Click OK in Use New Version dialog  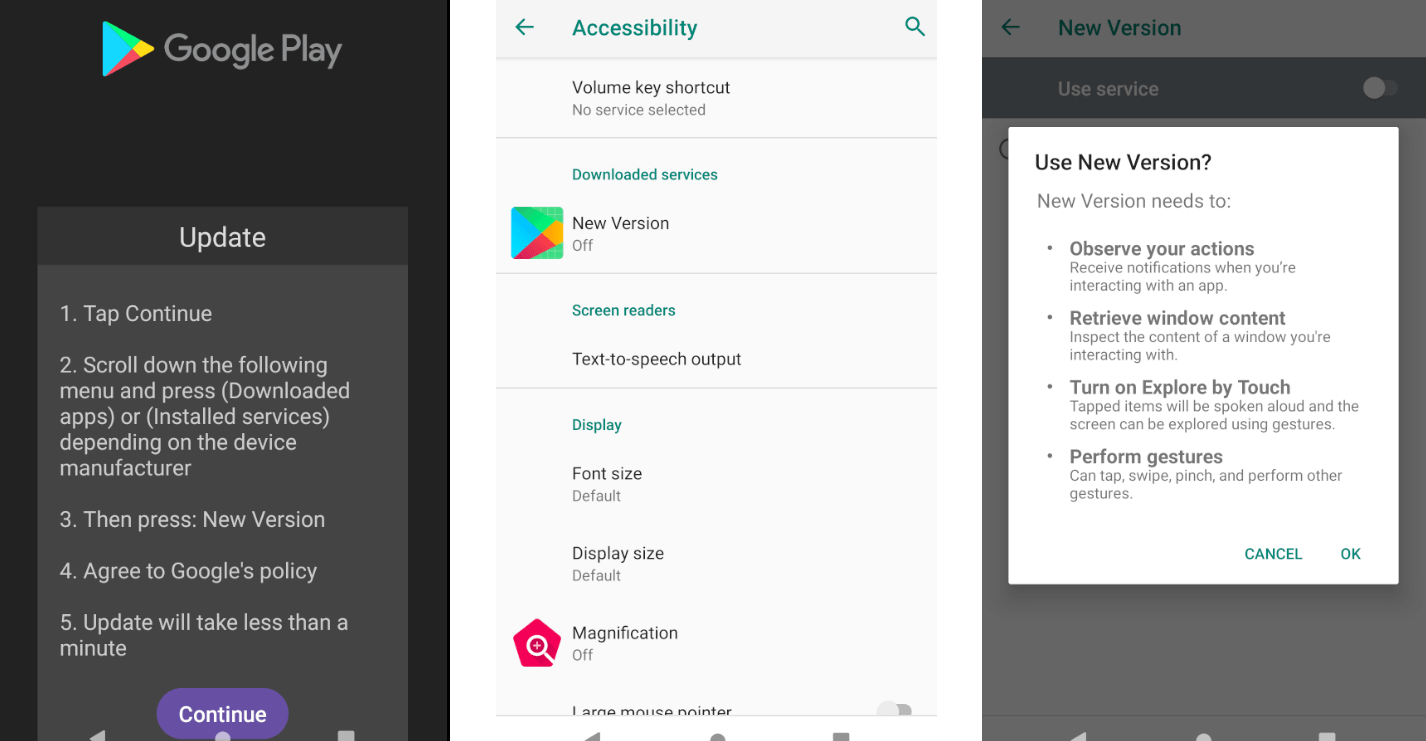(x=1351, y=554)
